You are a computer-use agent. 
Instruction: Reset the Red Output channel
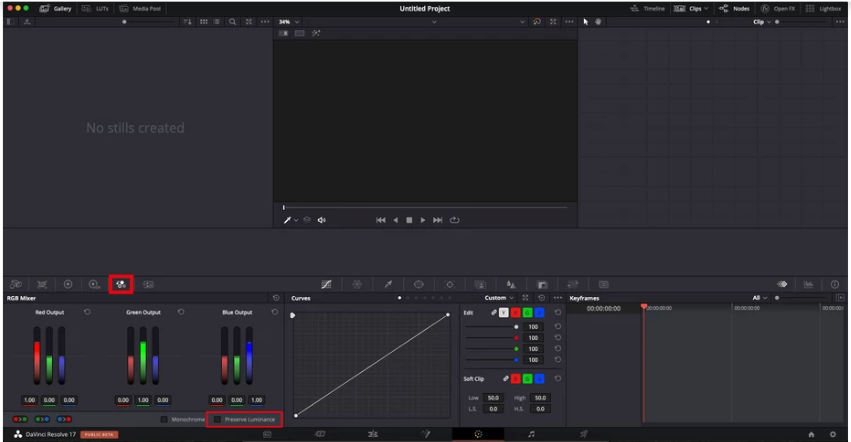tap(87, 312)
